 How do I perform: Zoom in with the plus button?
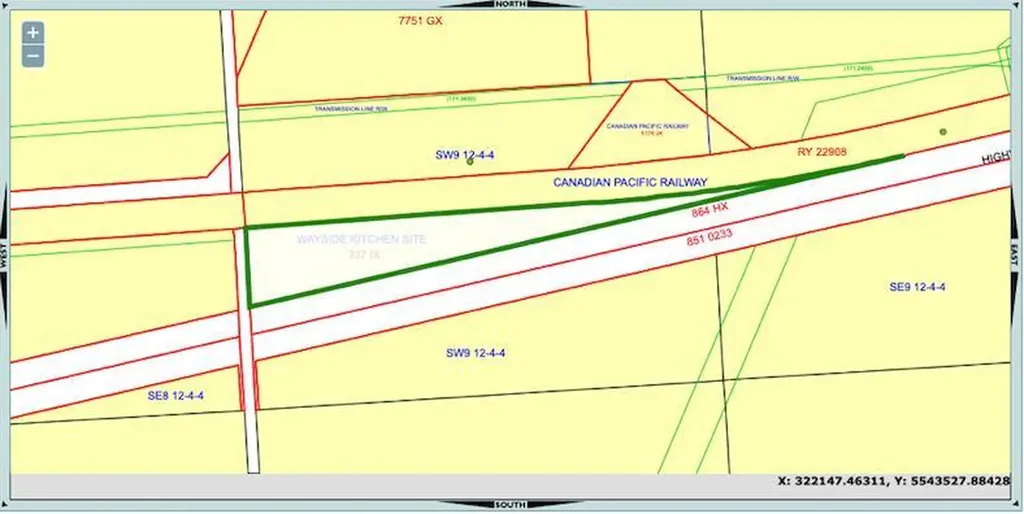[x=33, y=32]
